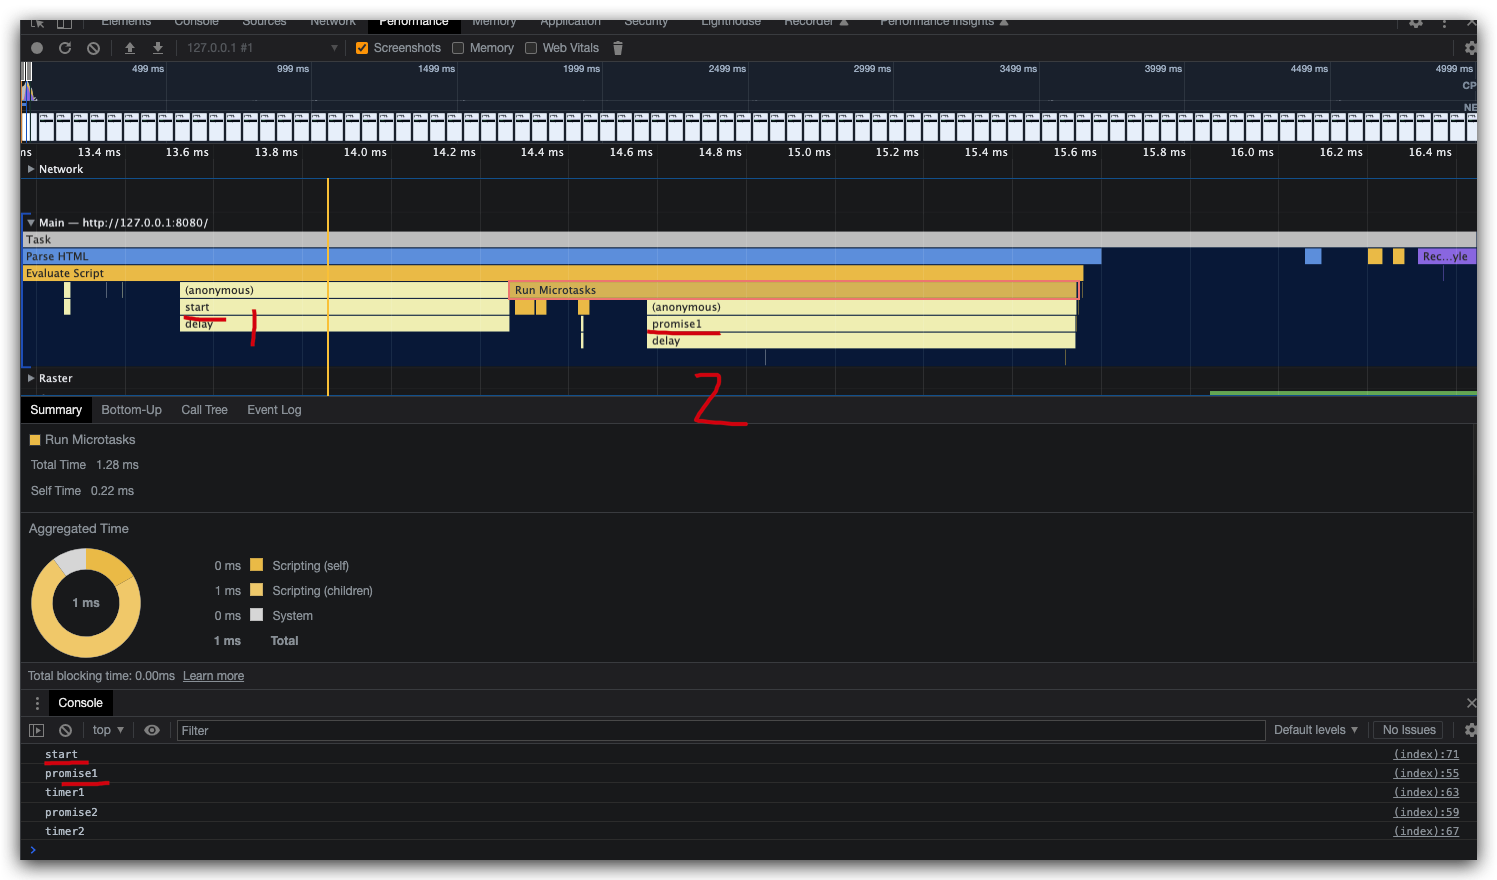This screenshot has width=1497, height=880.
Task: Select the delay bar under promise1
Action: tap(861, 341)
